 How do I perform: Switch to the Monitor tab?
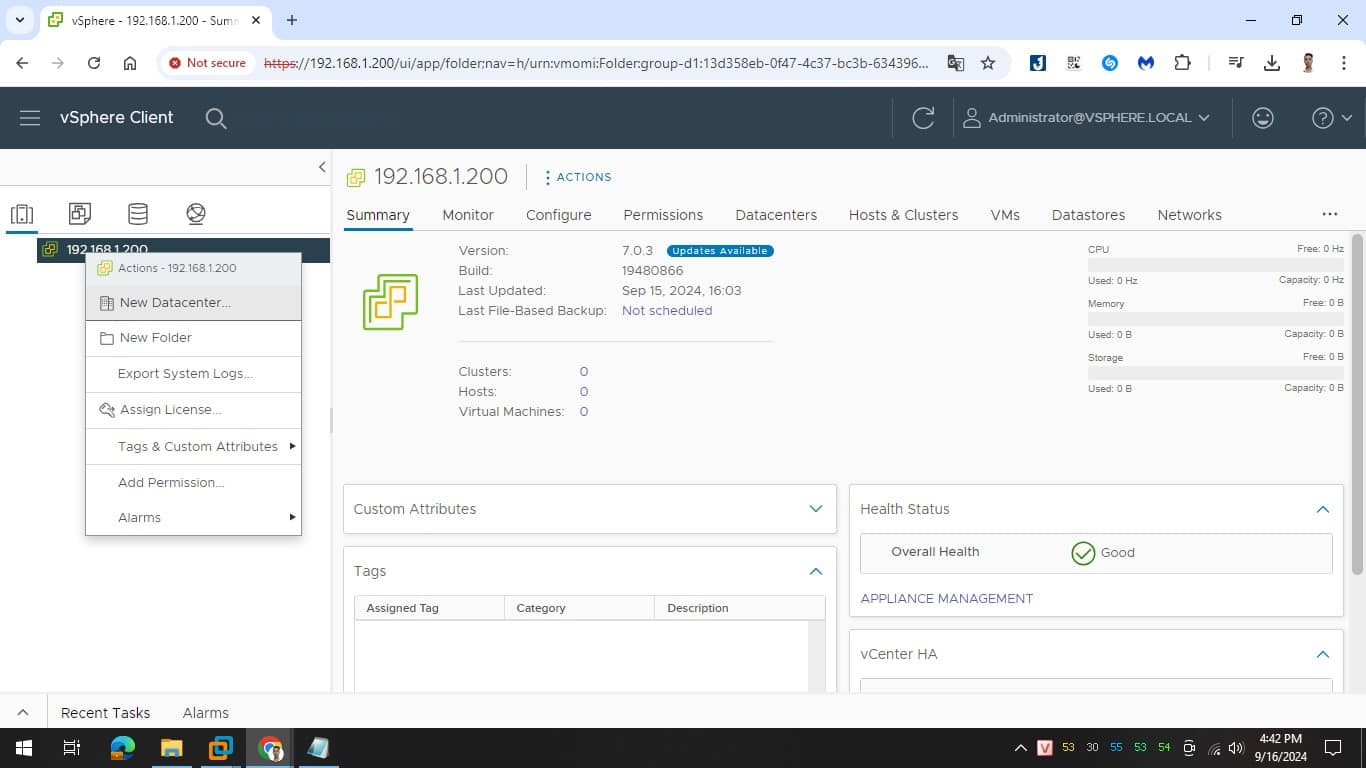tap(468, 215)
